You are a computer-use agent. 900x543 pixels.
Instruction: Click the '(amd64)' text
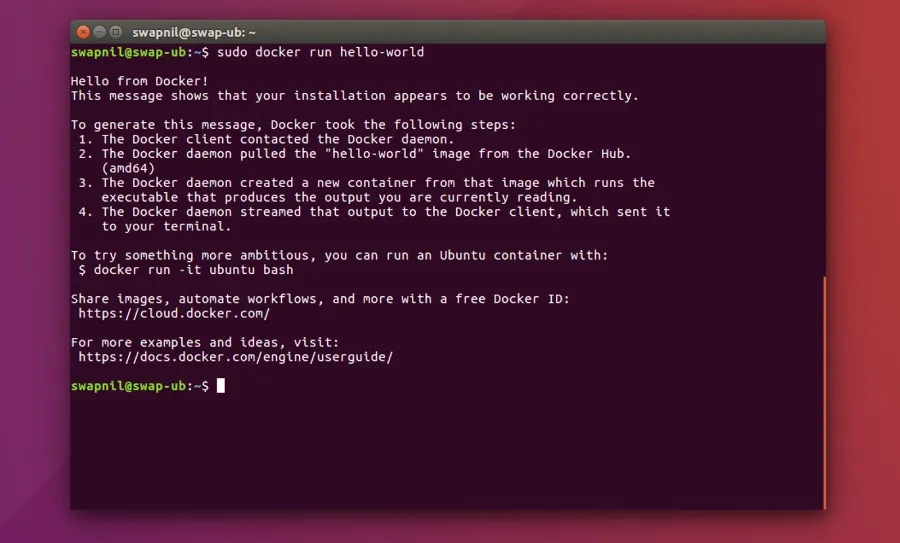(128, 168)
